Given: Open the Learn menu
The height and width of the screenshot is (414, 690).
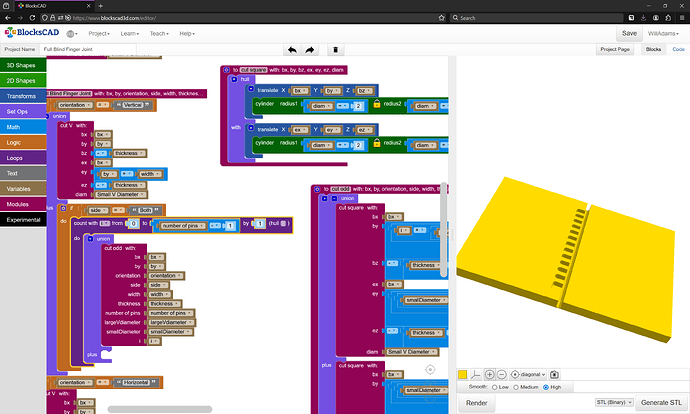Looking at the screenshot, I should (x=130, y=34).
